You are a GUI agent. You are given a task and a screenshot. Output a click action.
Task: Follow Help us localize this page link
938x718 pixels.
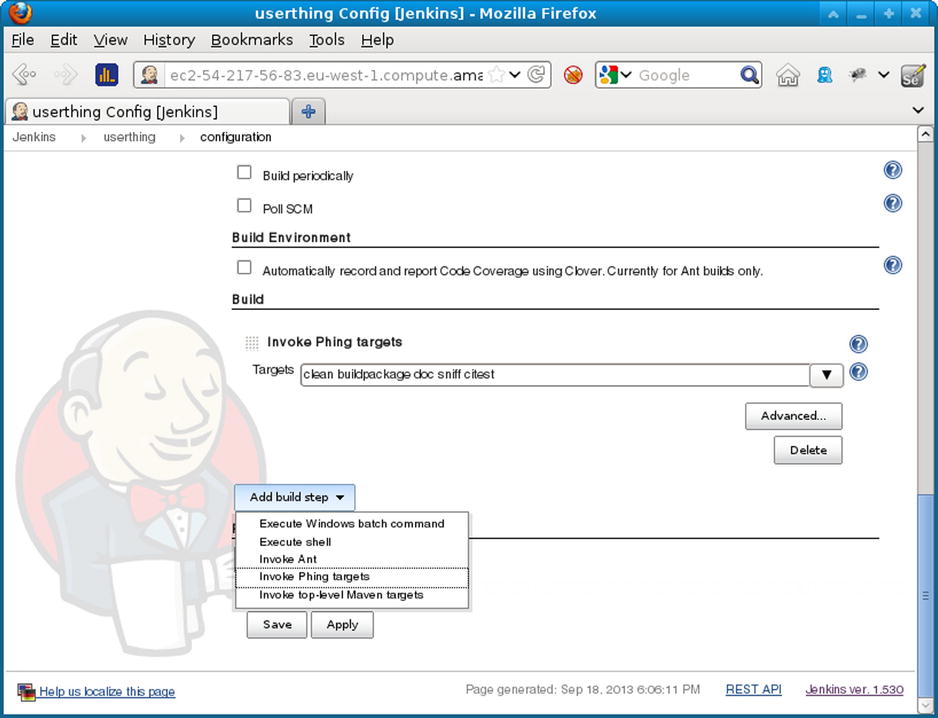[107, 692]
